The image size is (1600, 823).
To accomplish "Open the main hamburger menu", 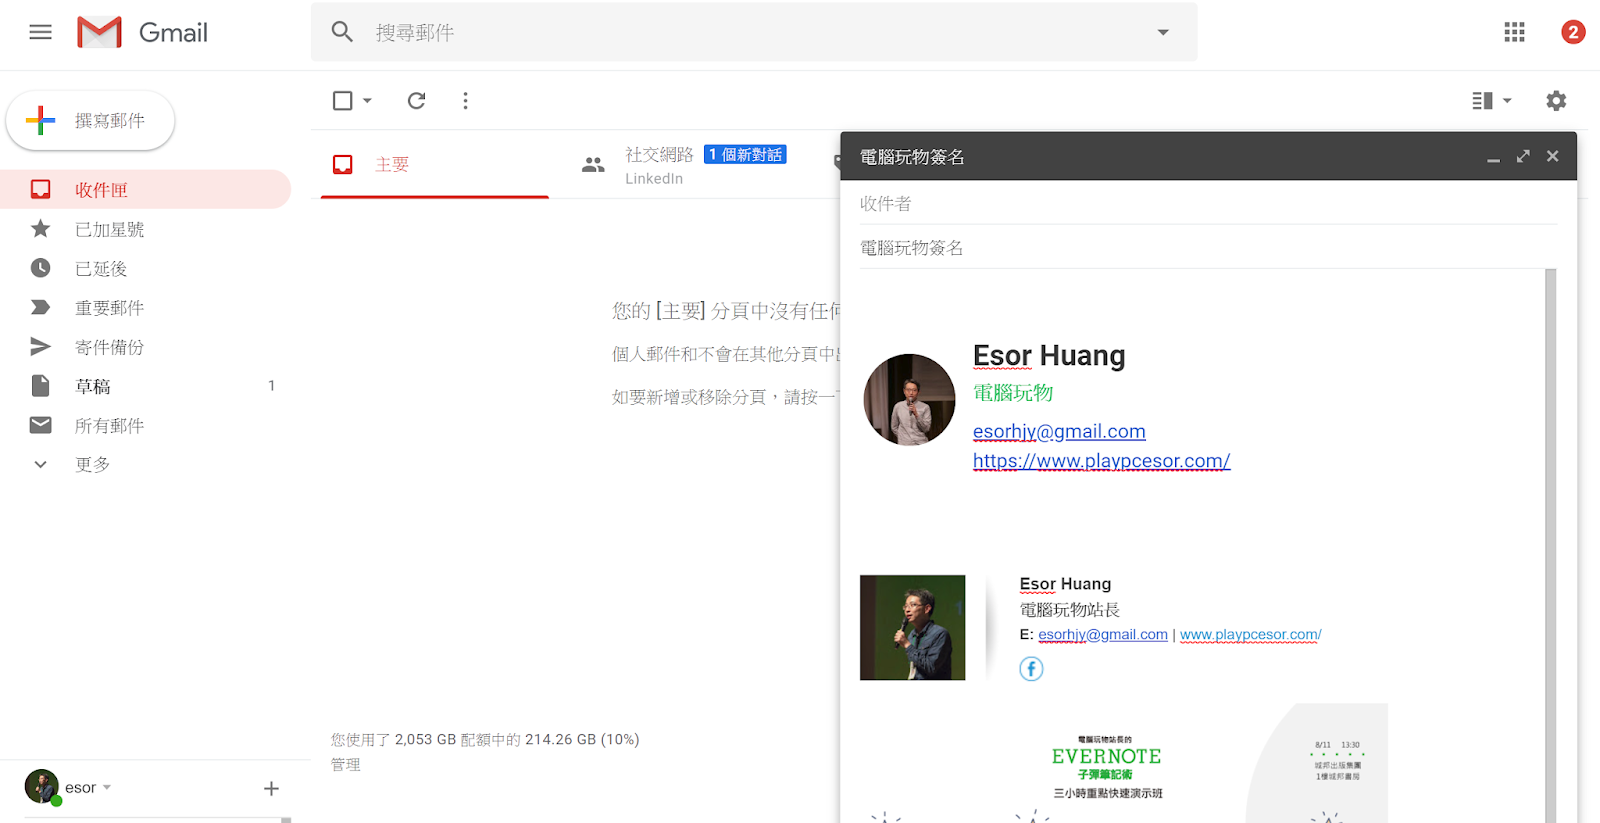I will (40, 32).
